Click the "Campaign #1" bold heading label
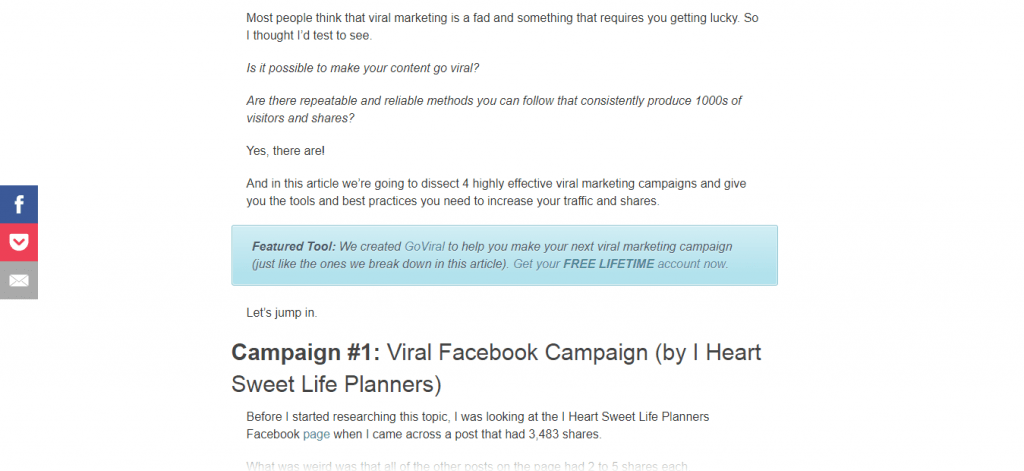1024x471 pixels. [x=304, y=352]
